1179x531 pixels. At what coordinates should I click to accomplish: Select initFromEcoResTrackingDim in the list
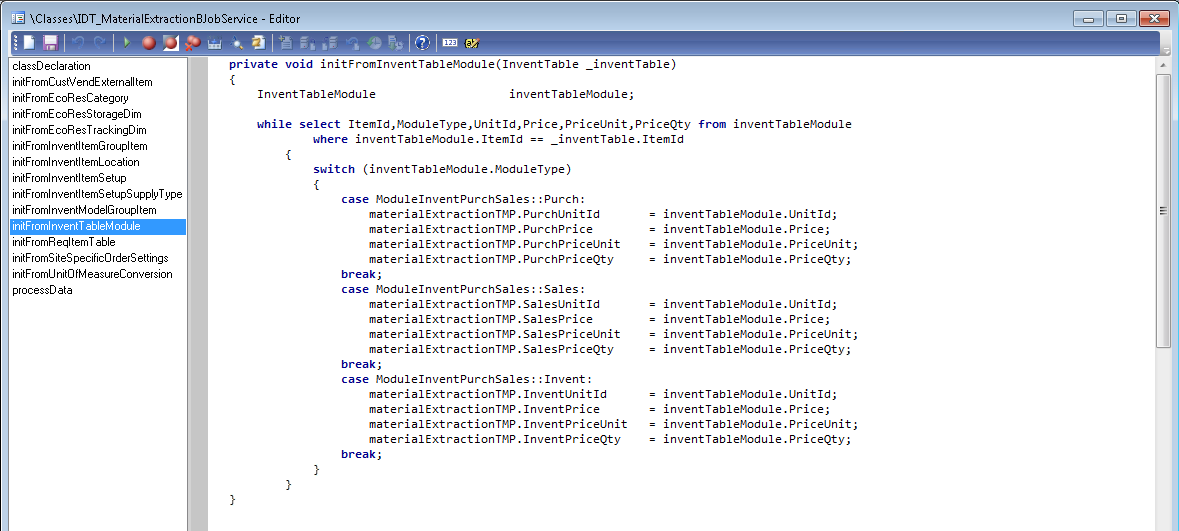click(79, 130)
